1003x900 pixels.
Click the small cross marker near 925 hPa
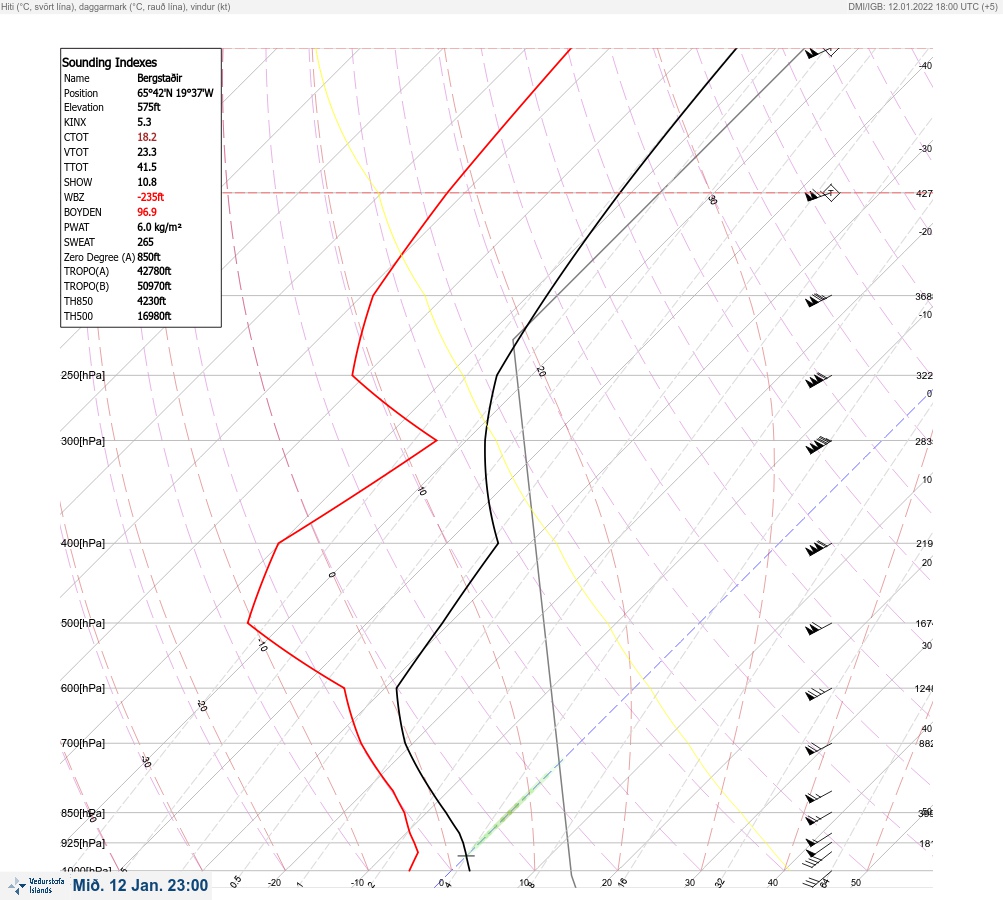pos(466,855)
